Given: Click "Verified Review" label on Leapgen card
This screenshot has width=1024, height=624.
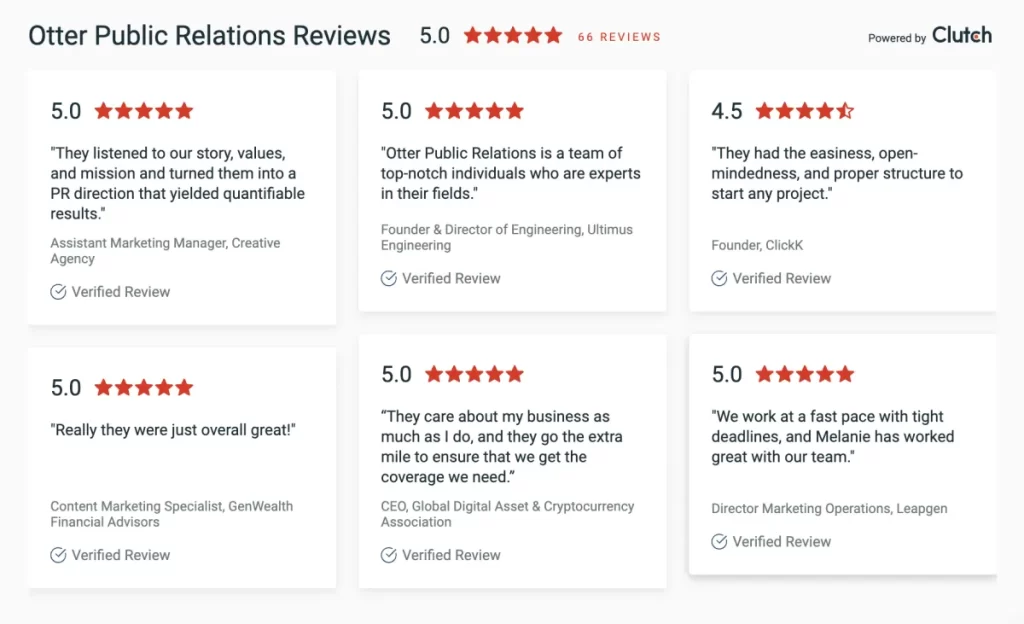Looking at the screenshot, I should [781, 542].
